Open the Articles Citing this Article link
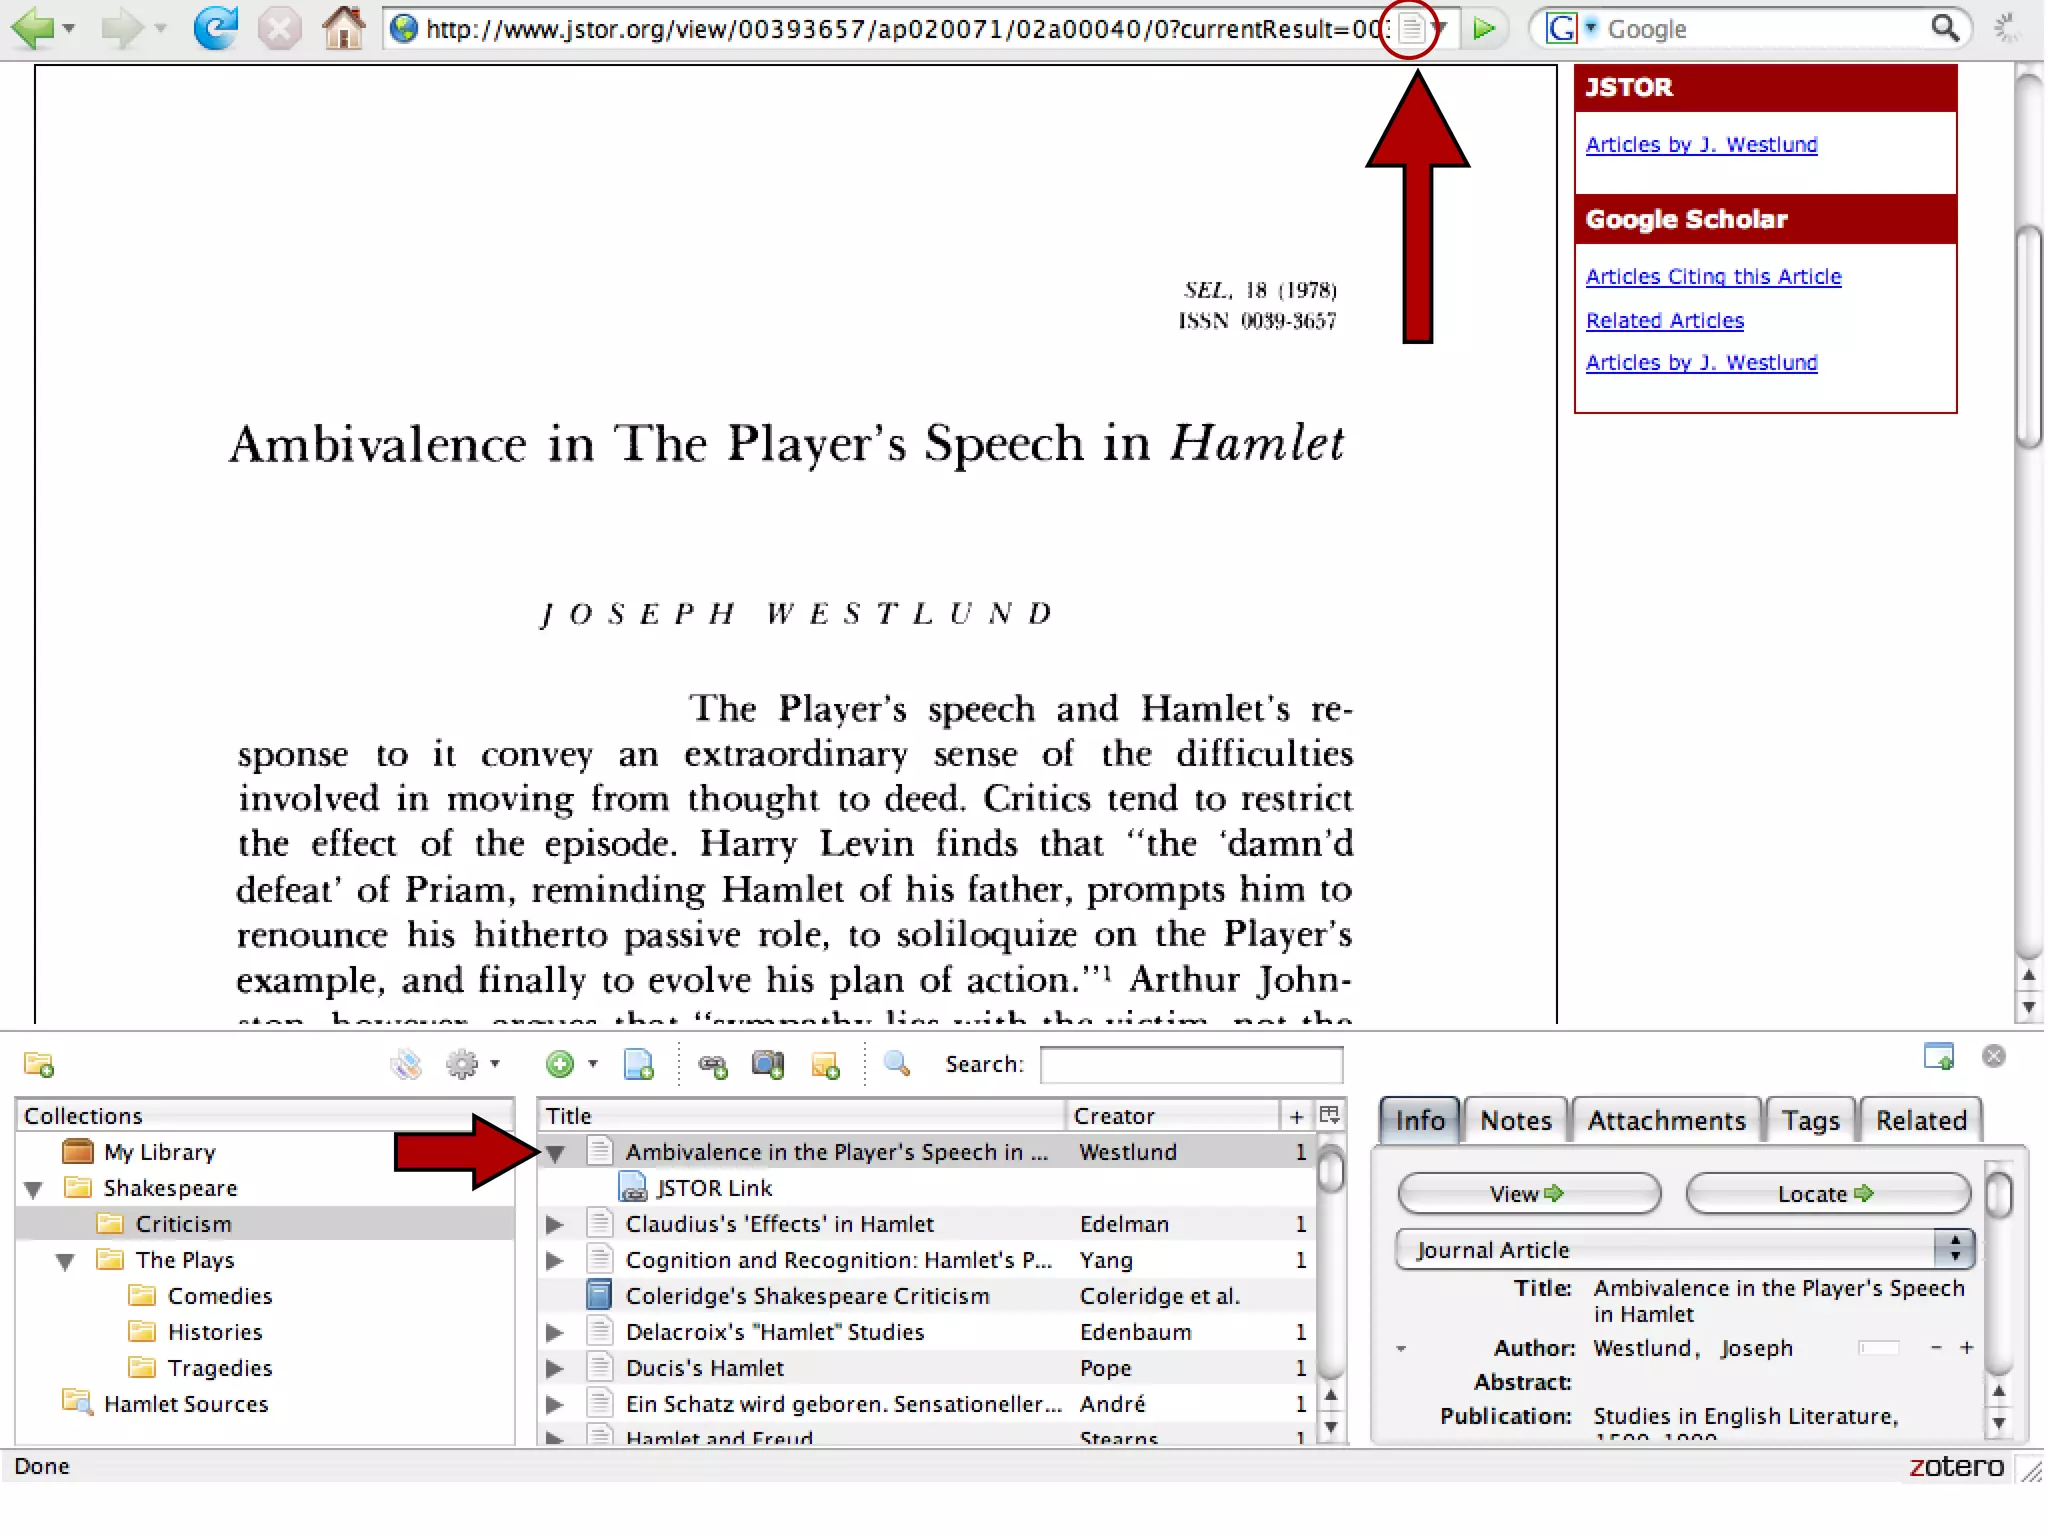 click(x=1713, y=277)
